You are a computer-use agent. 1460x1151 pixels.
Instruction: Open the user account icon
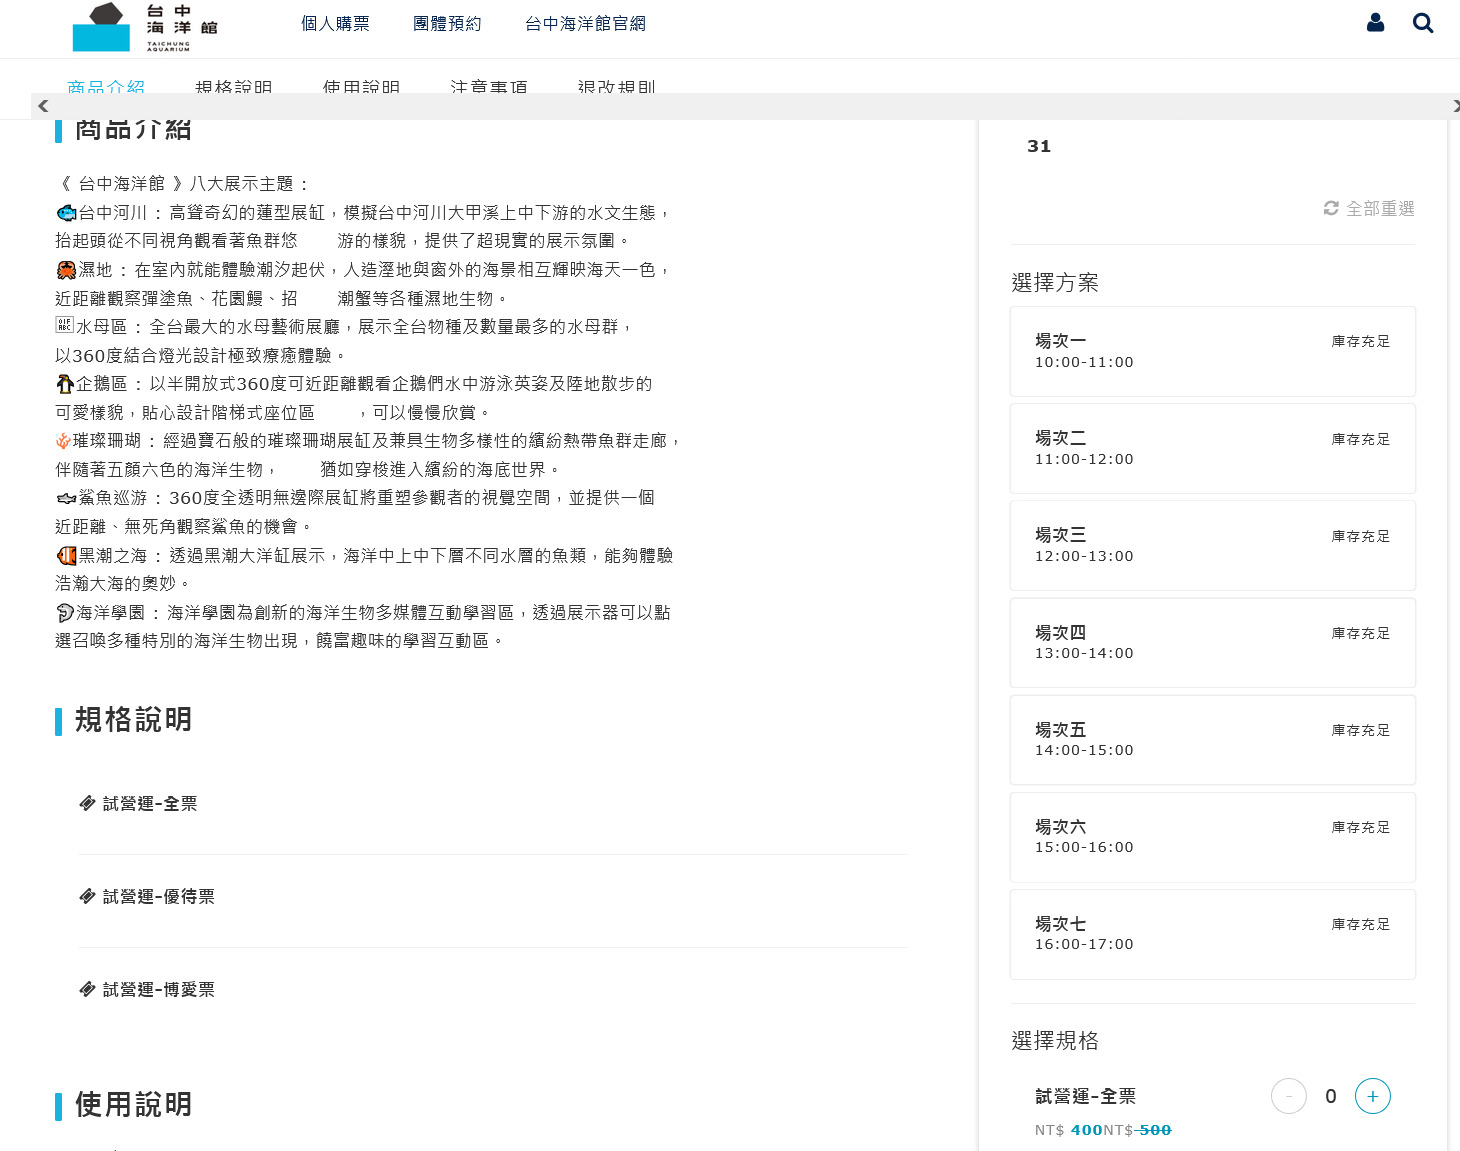(1375, 23)
